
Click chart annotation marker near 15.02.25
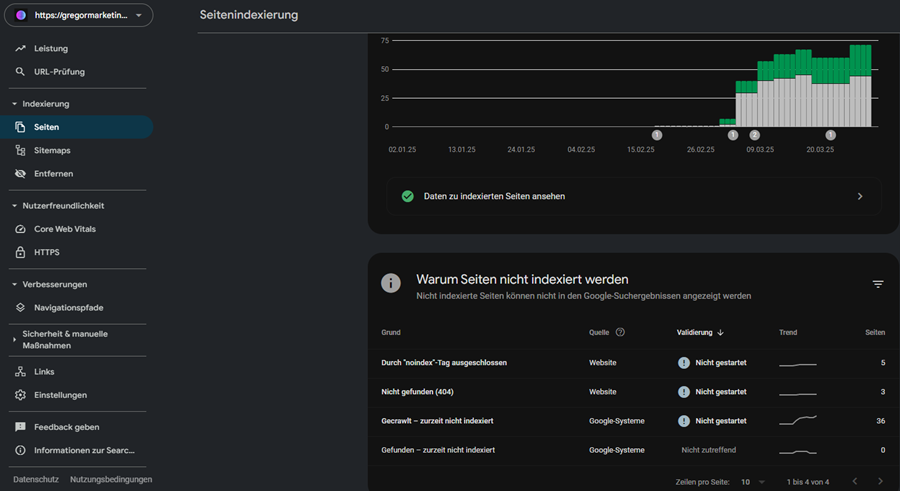pos(657,135)
